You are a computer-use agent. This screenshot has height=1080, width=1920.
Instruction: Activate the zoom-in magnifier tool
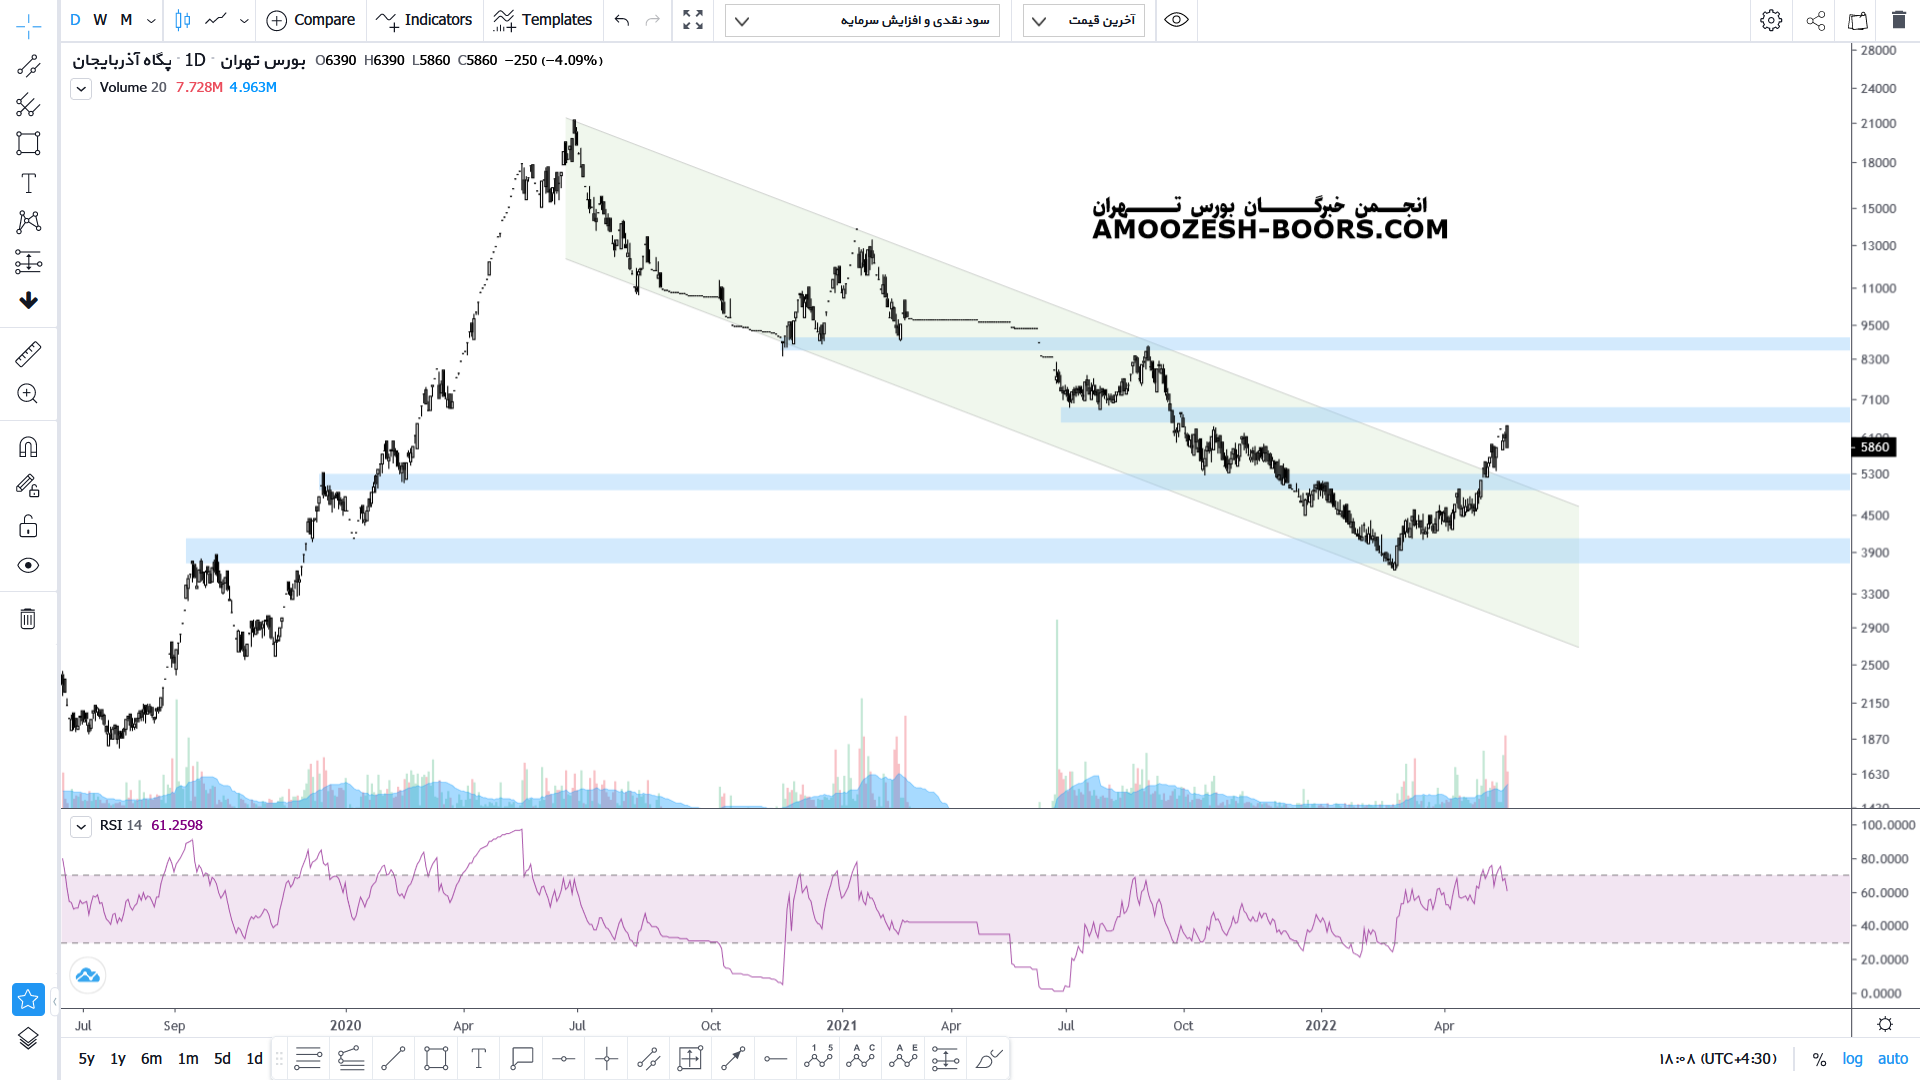pyautogui.click(x=28, y=394)
